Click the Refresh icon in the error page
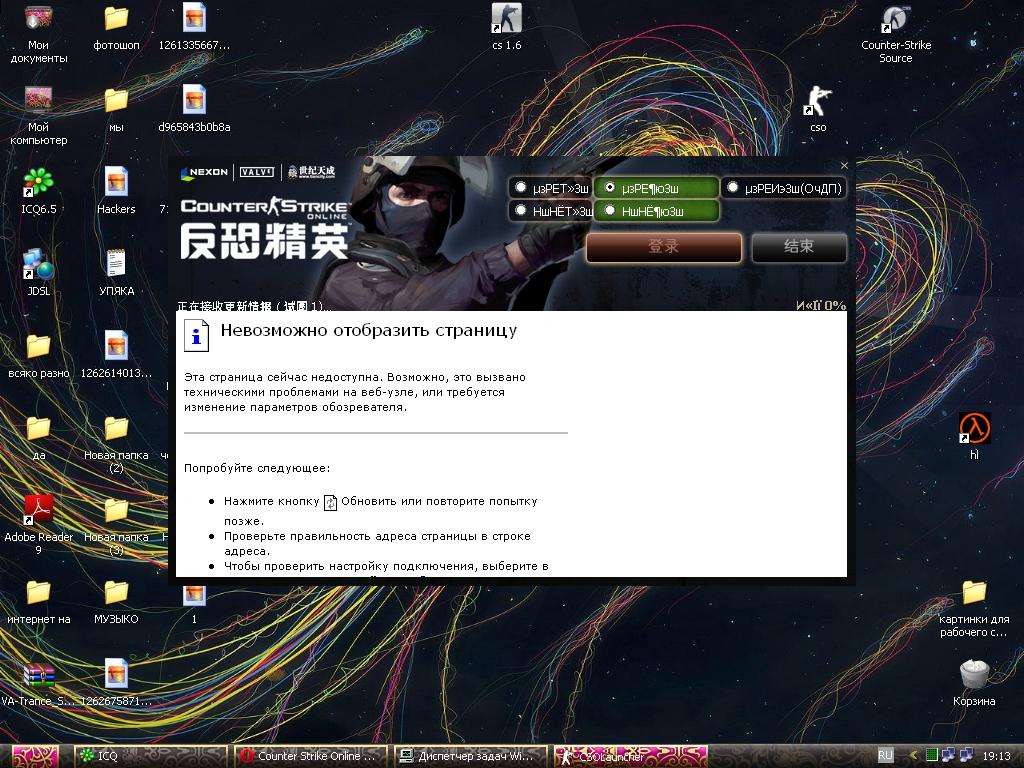 [x=330, y=502]
